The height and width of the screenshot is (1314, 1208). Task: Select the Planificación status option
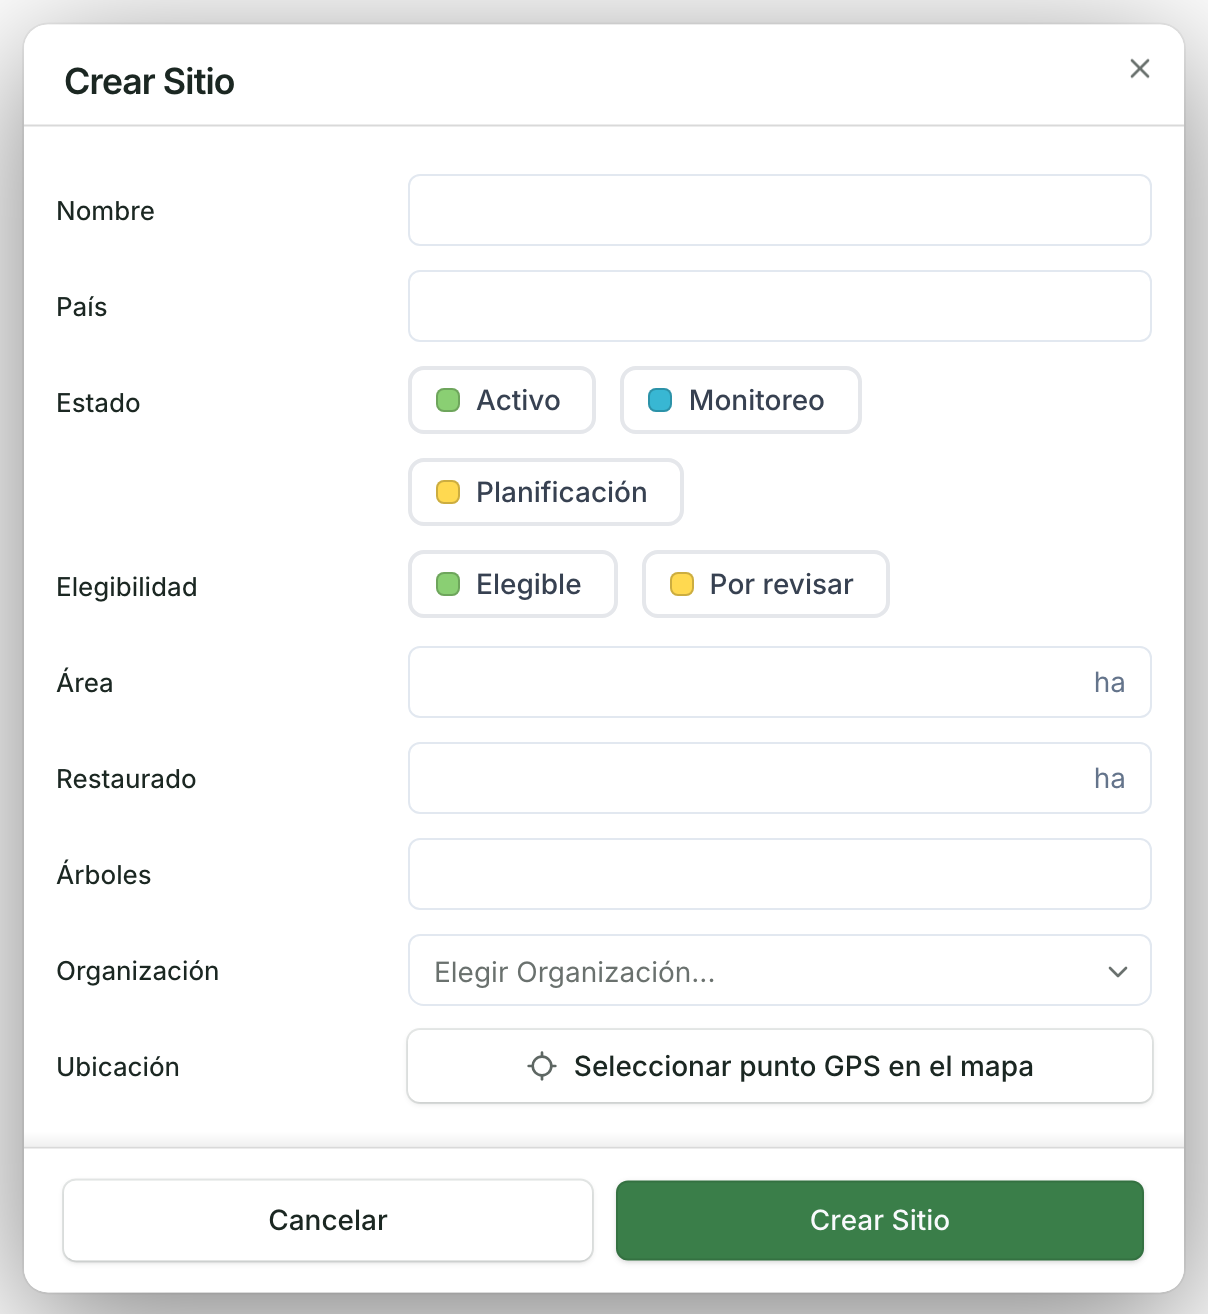click(x=546, y=492)
